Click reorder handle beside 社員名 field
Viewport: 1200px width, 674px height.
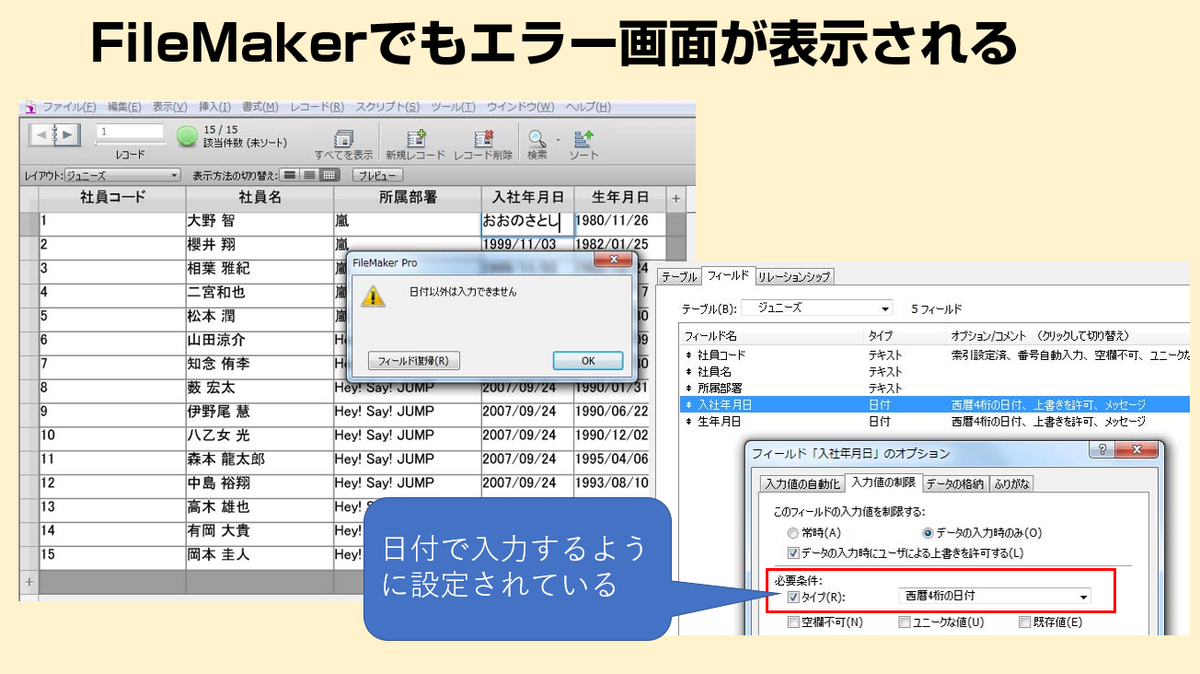click(x=688, y=371)
